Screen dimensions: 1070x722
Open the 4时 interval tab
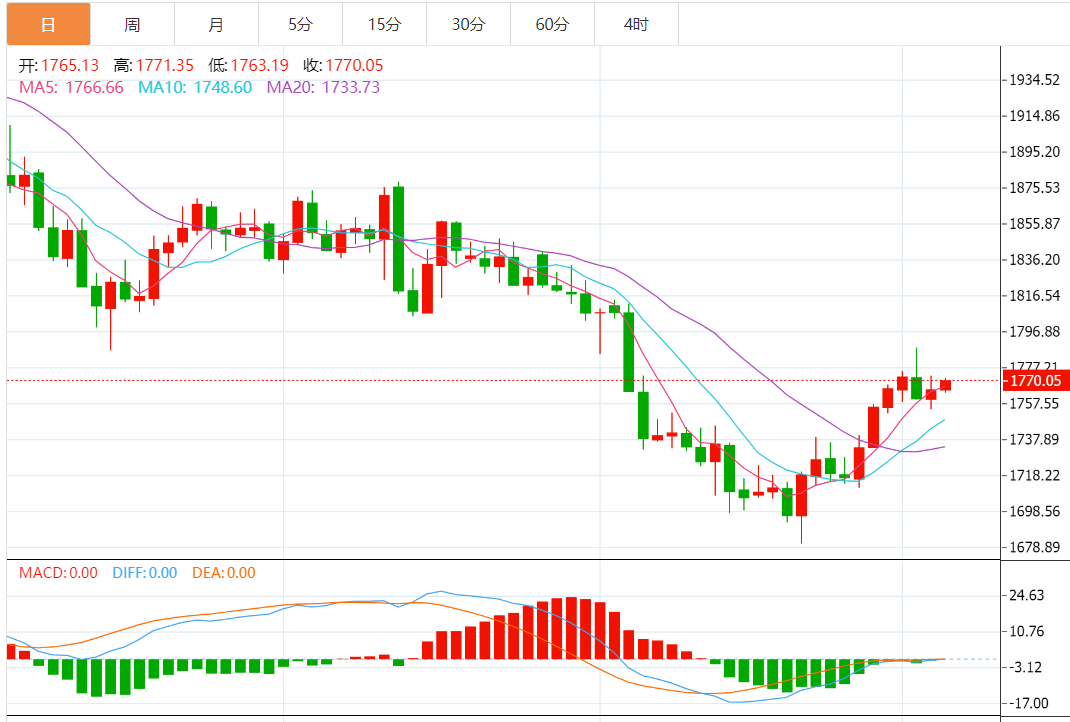tap(636, 25)
